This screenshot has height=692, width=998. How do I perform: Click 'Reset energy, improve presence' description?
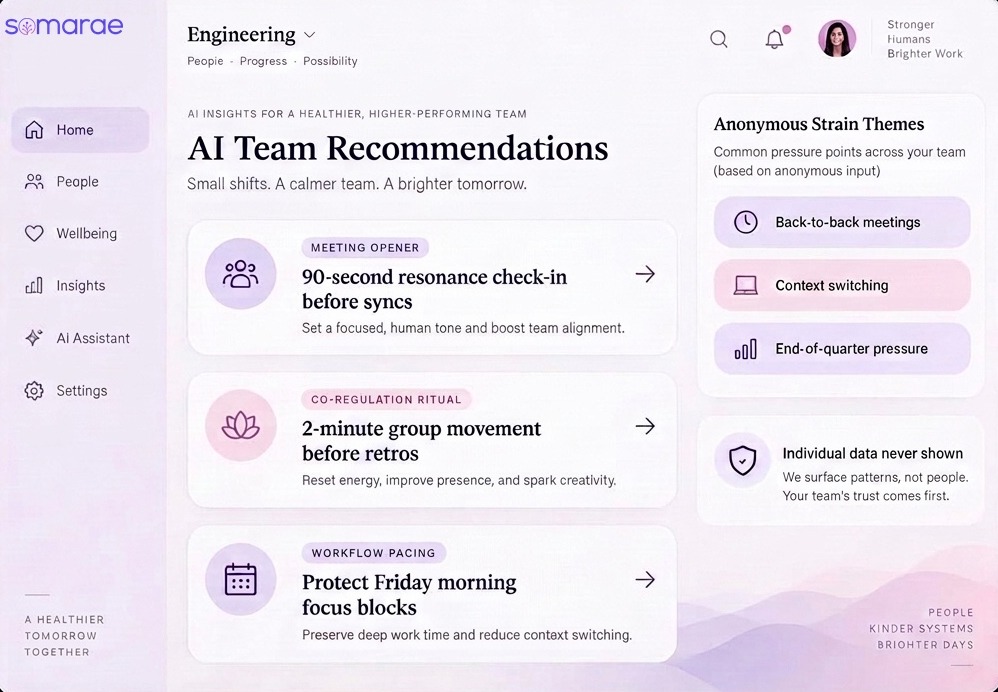459,481
